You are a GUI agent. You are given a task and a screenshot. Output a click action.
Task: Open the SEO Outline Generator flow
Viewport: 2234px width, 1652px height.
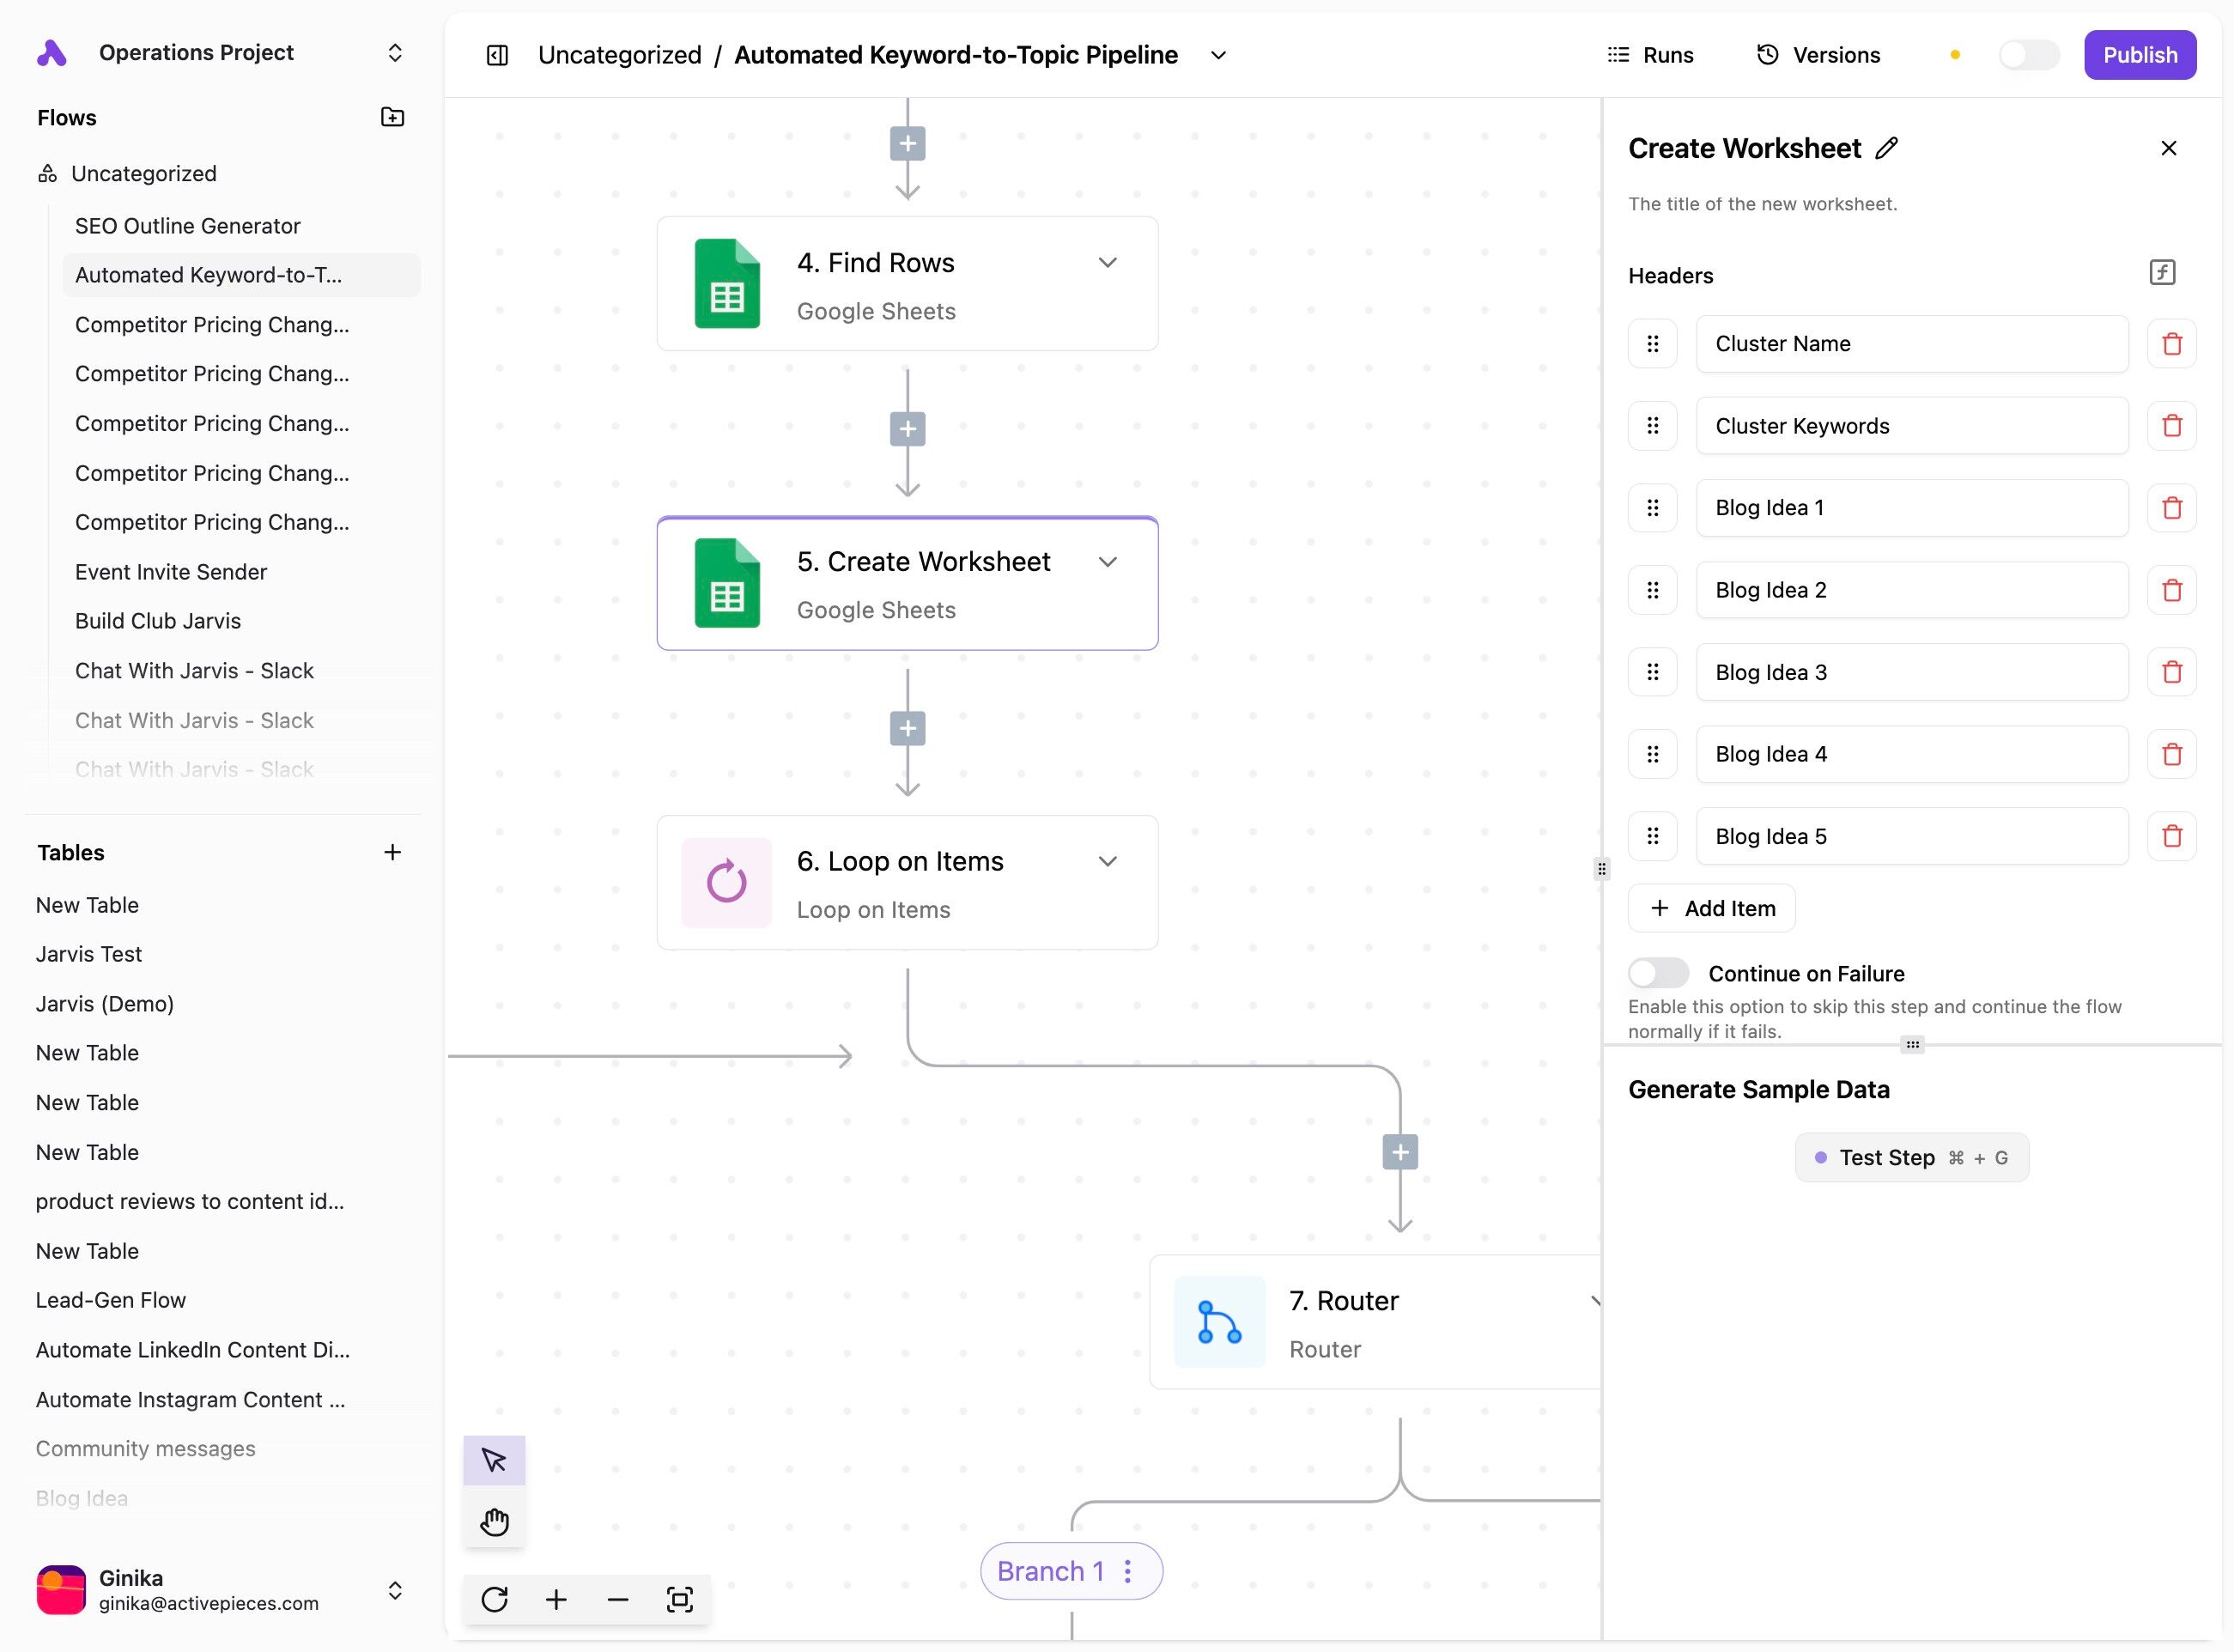pos(187,226)
